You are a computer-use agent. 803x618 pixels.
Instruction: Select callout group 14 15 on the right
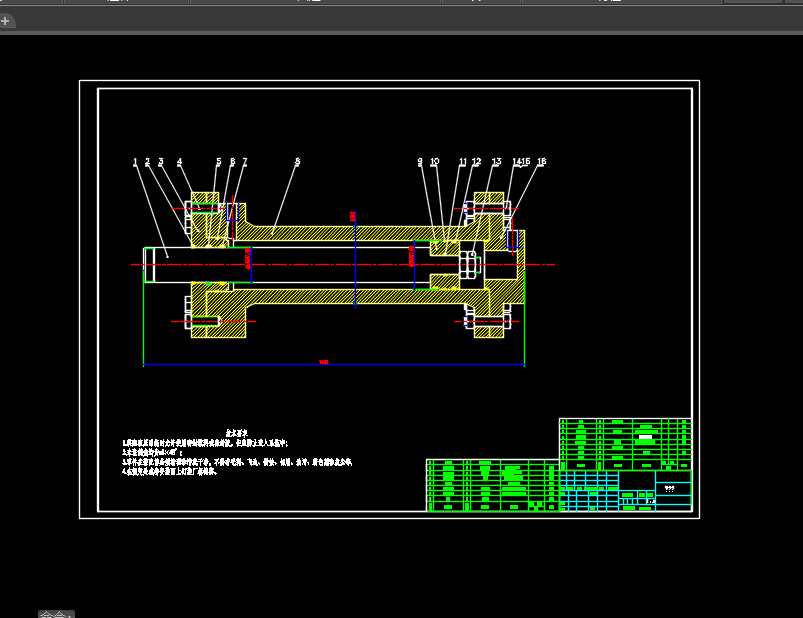pyautogui.click(x=519, y=160)
